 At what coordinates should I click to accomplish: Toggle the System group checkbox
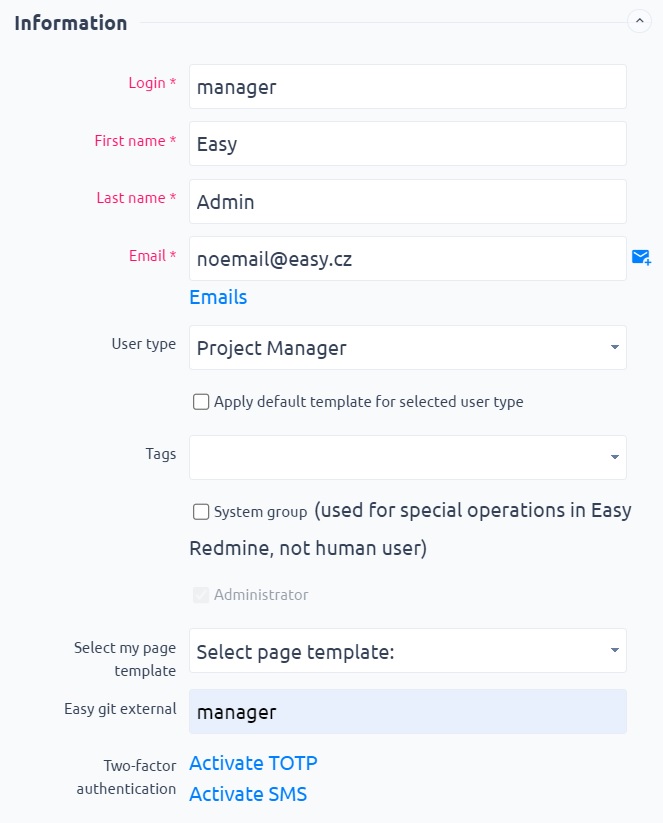coord(201,511)
